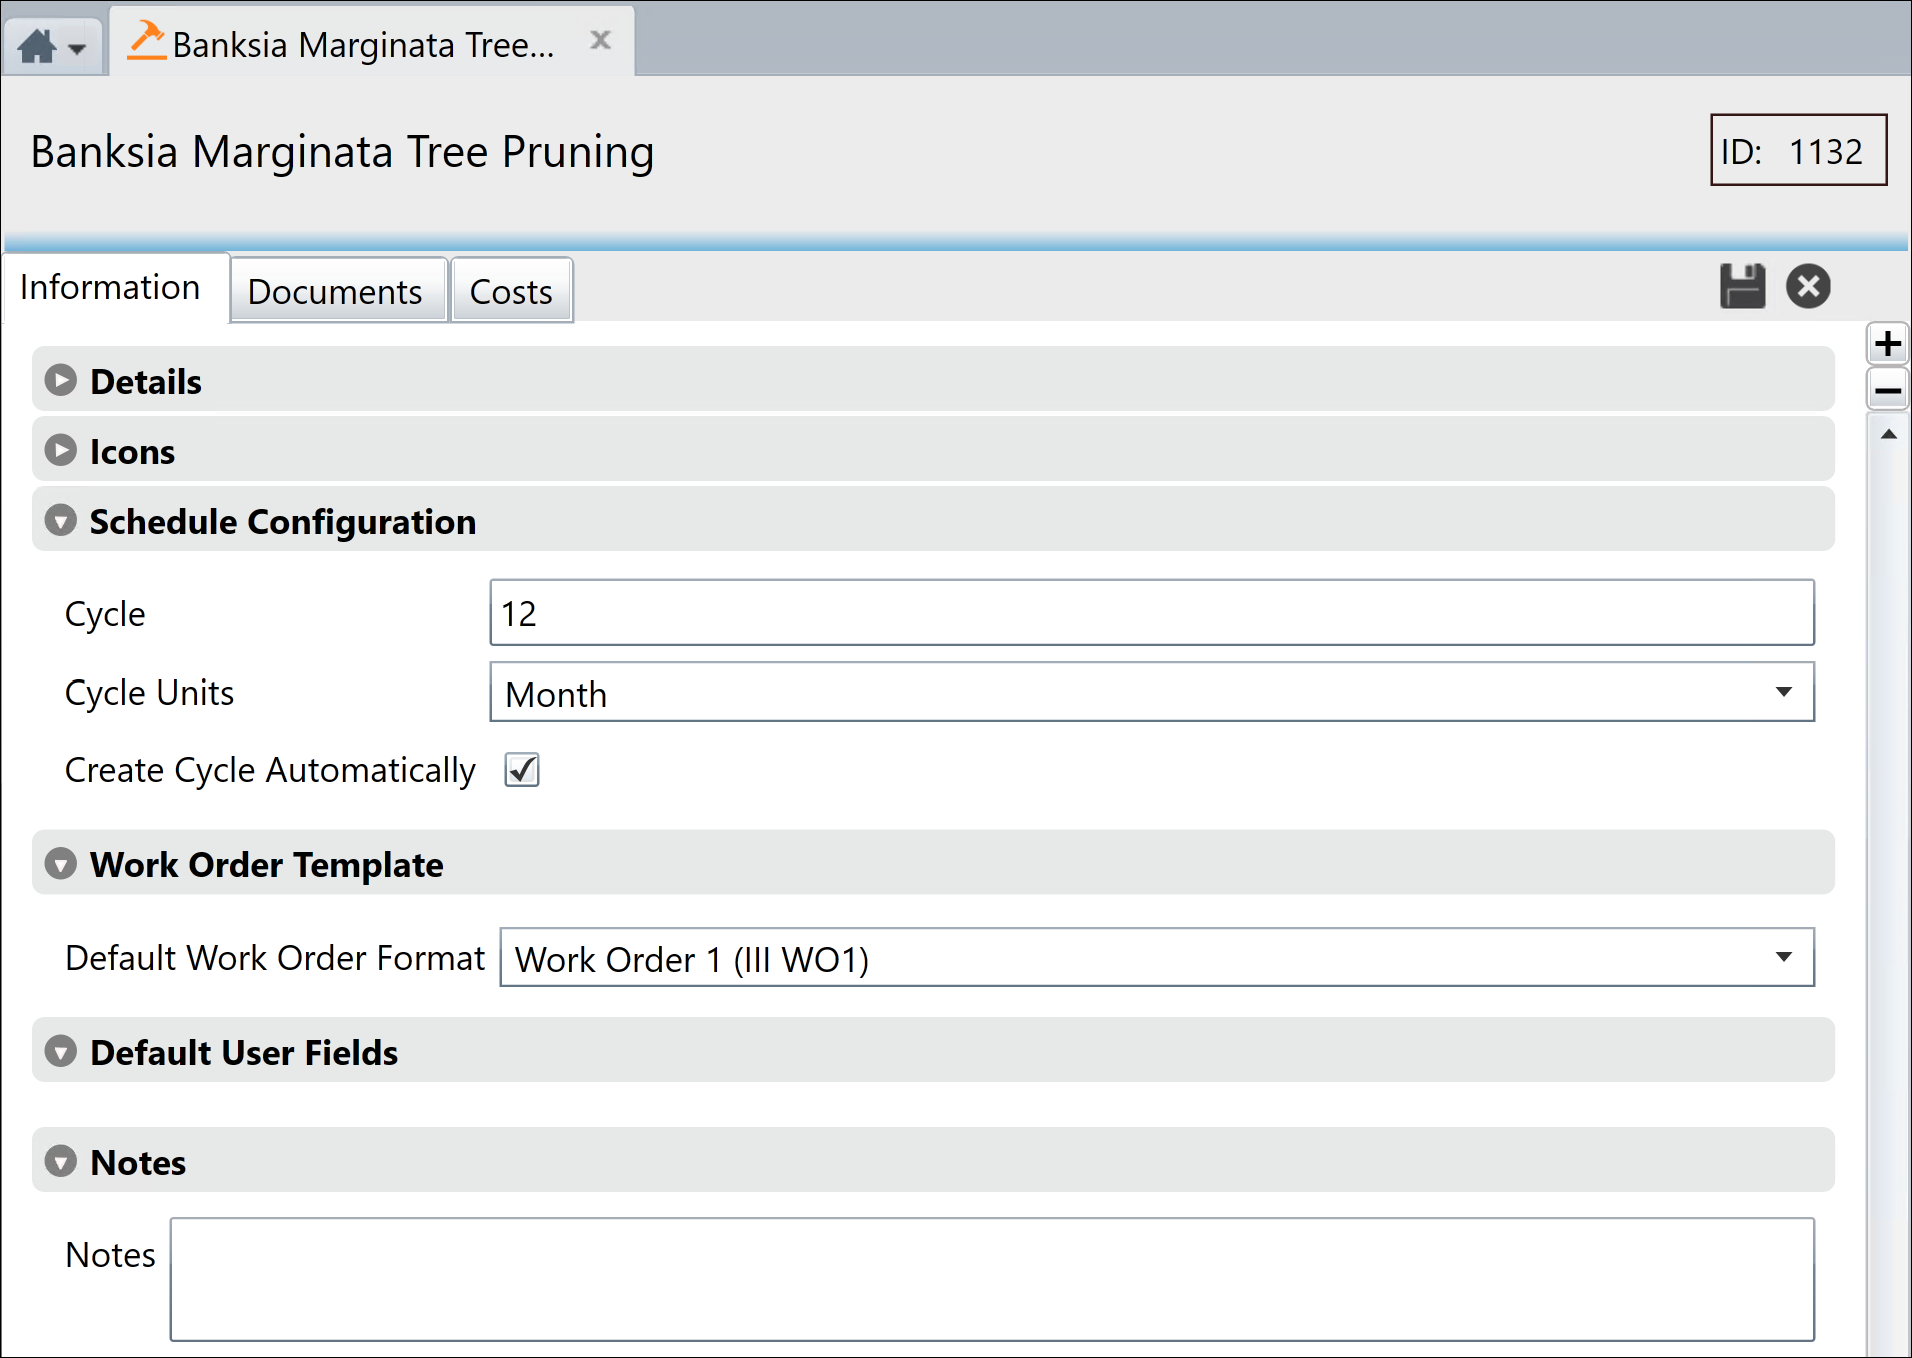Select the Banksia Marginata Tree tab
This screenshot has height=1358, width=1912.
(371, 42)
